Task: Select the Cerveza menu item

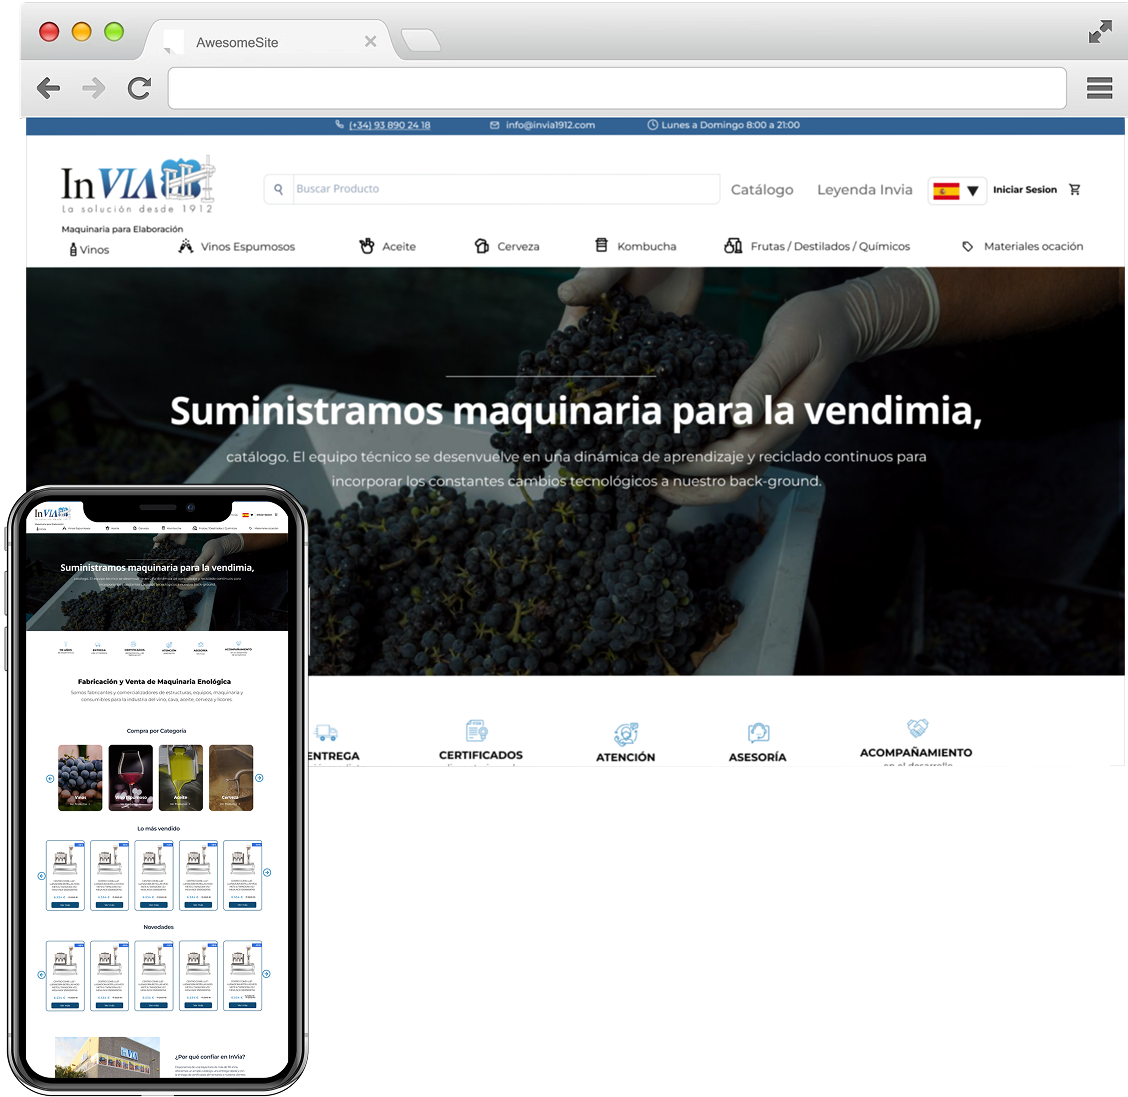Action: (507, 247)
